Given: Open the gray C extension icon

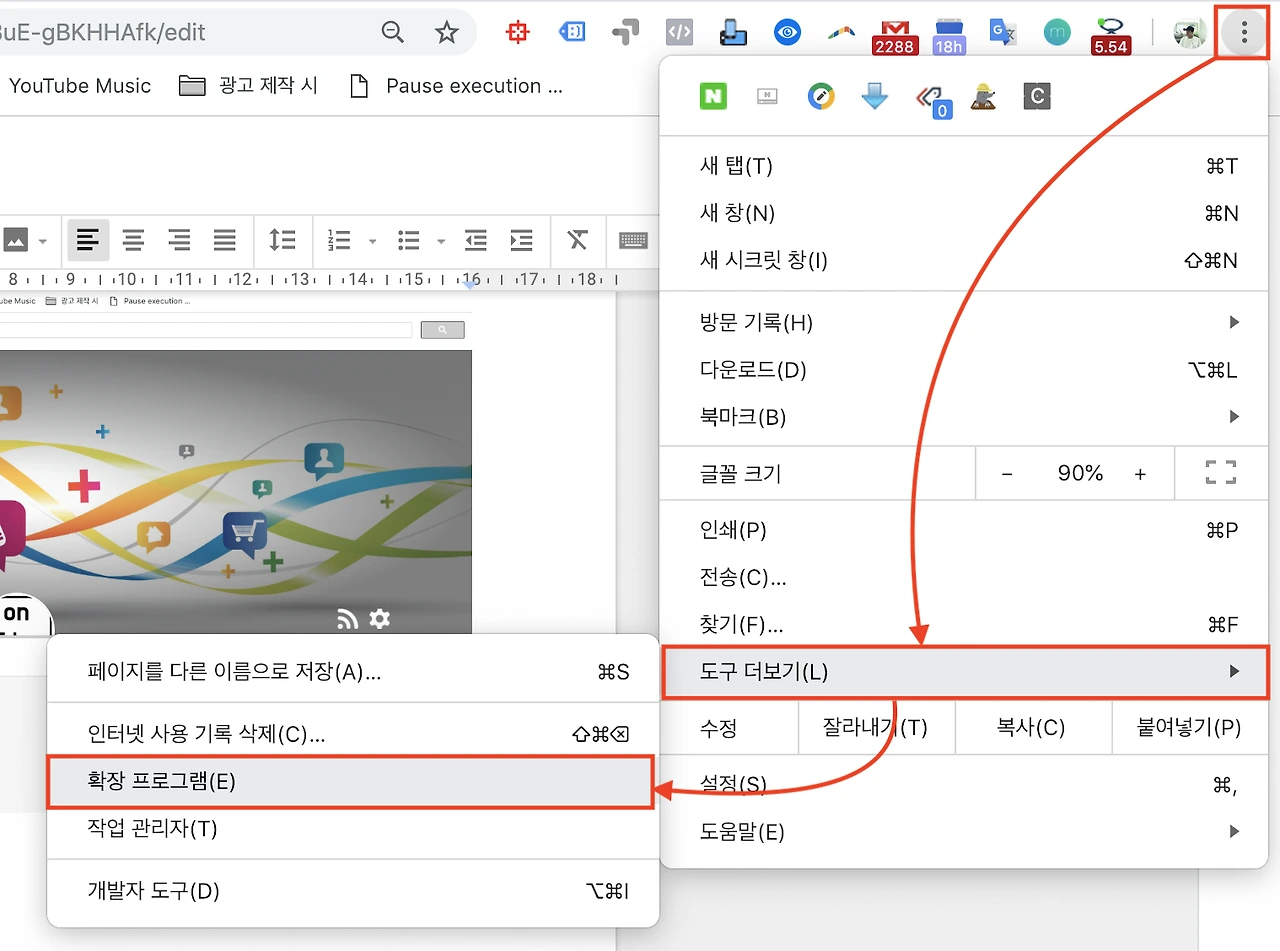Looking at the screenshot, I should (1037, 96).
